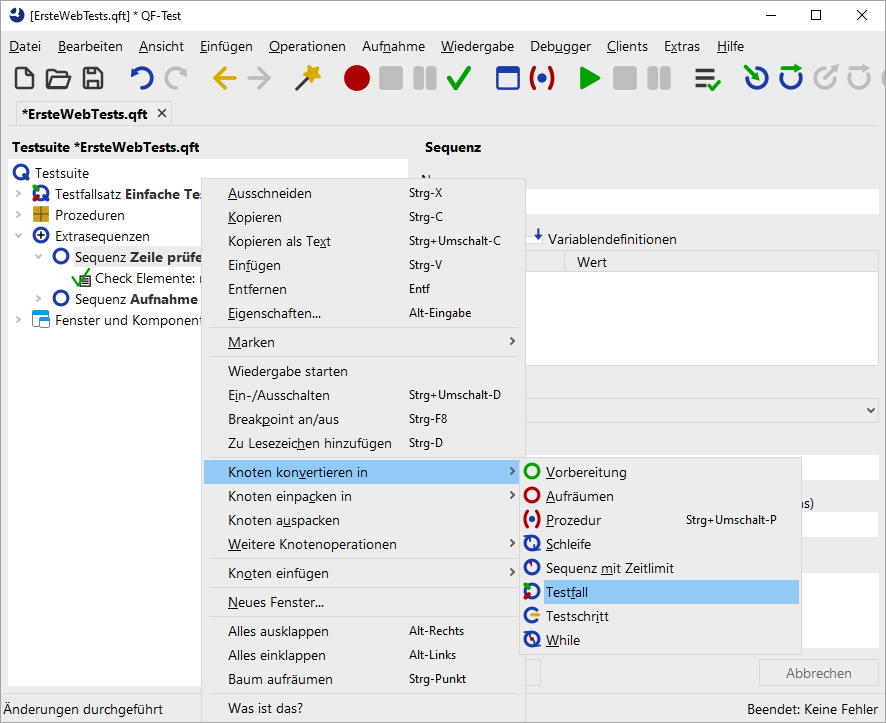Switch to the ErsteWebTests.qft tab
This screenshot has width=886, height=723.
coord(85,114)
